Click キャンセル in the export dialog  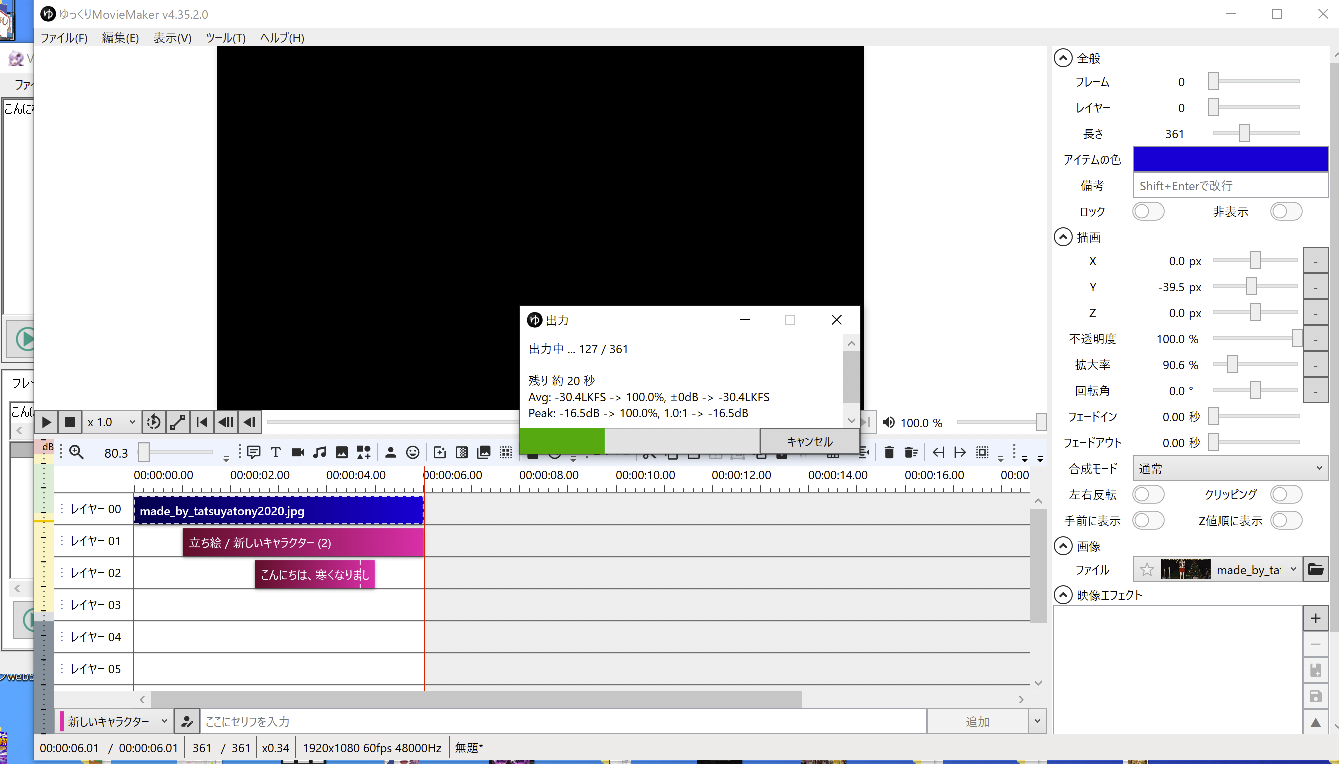(809, 441)
